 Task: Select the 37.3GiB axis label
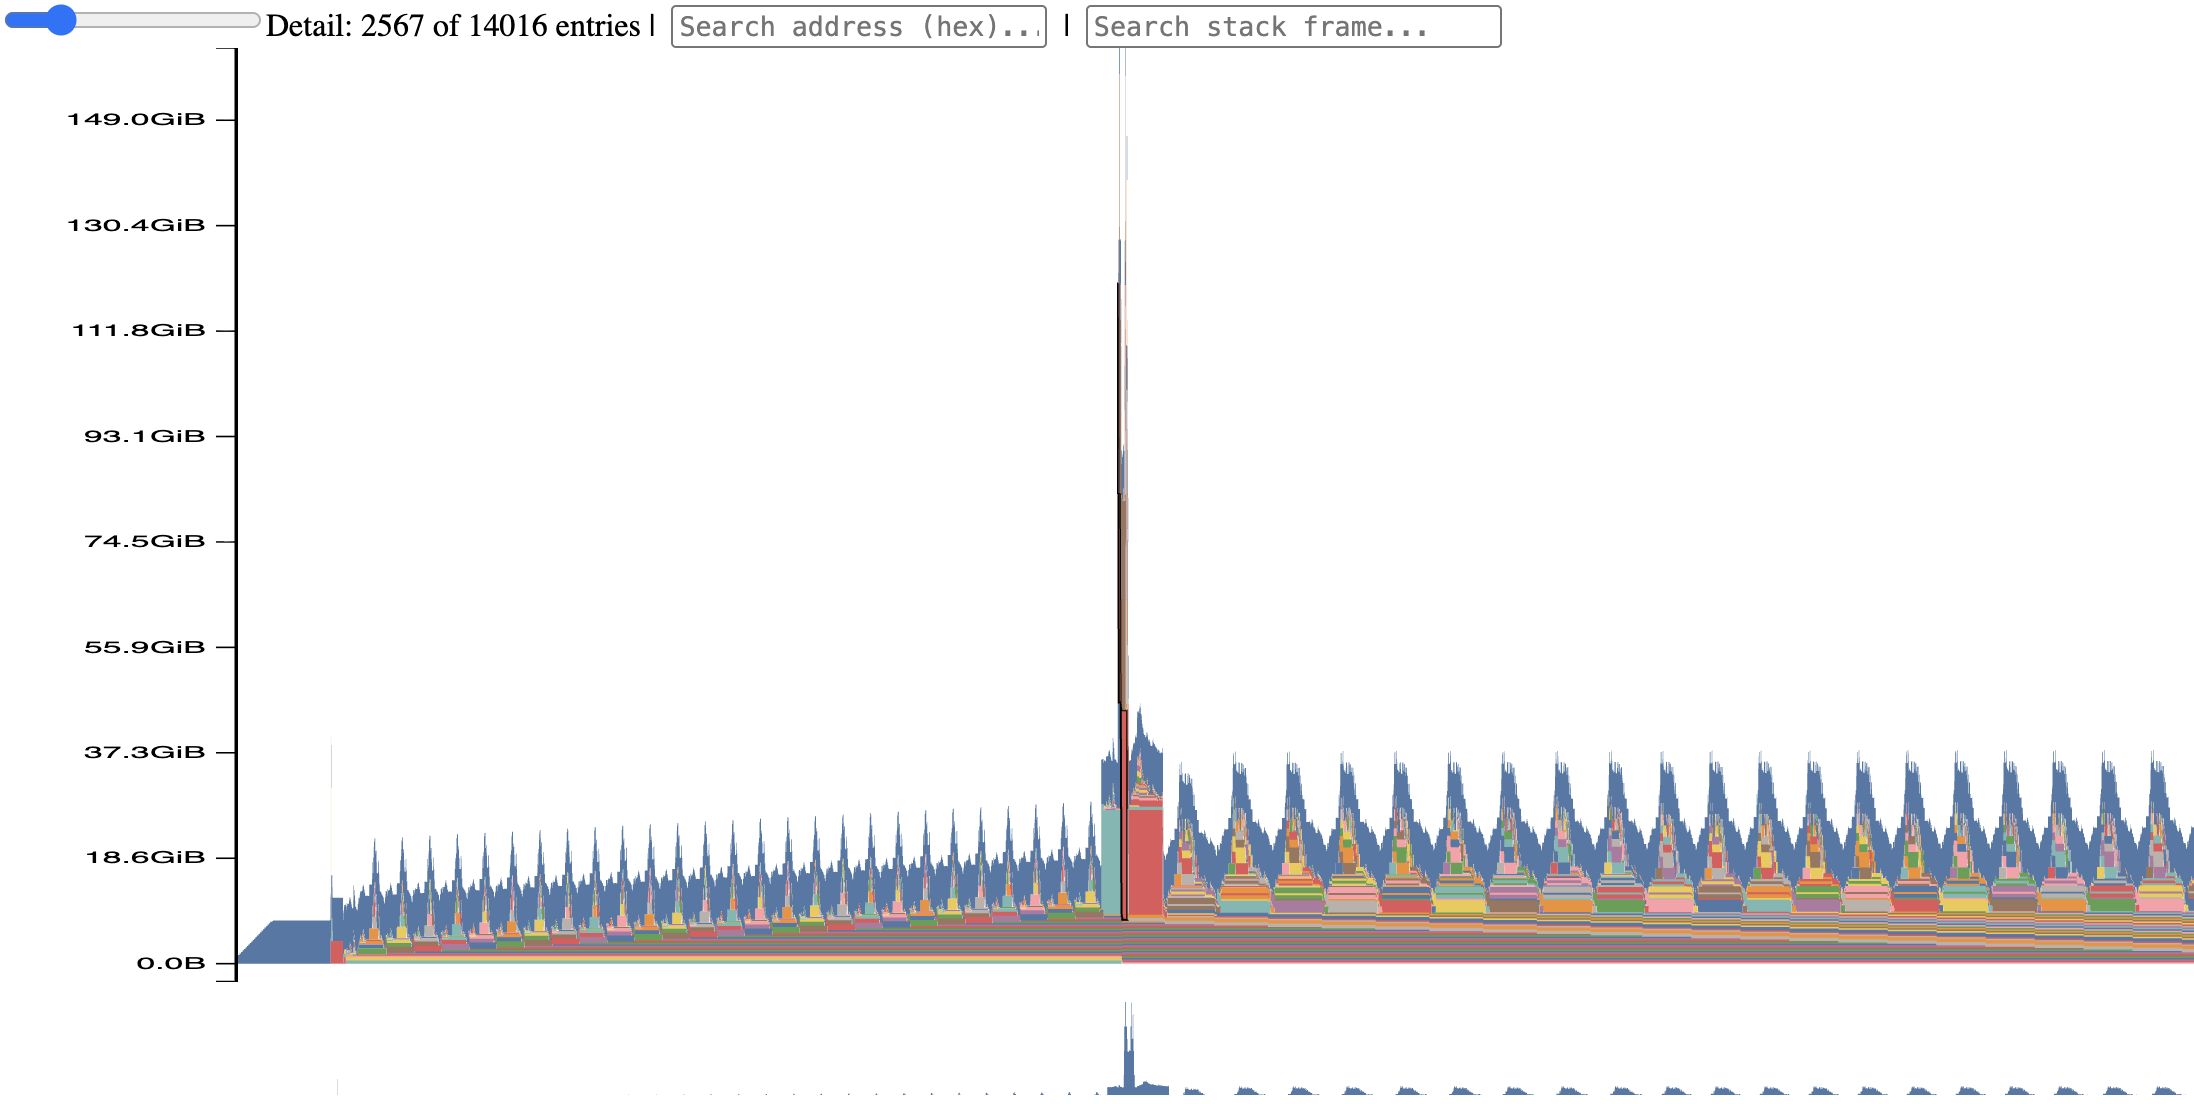[145, 752]
